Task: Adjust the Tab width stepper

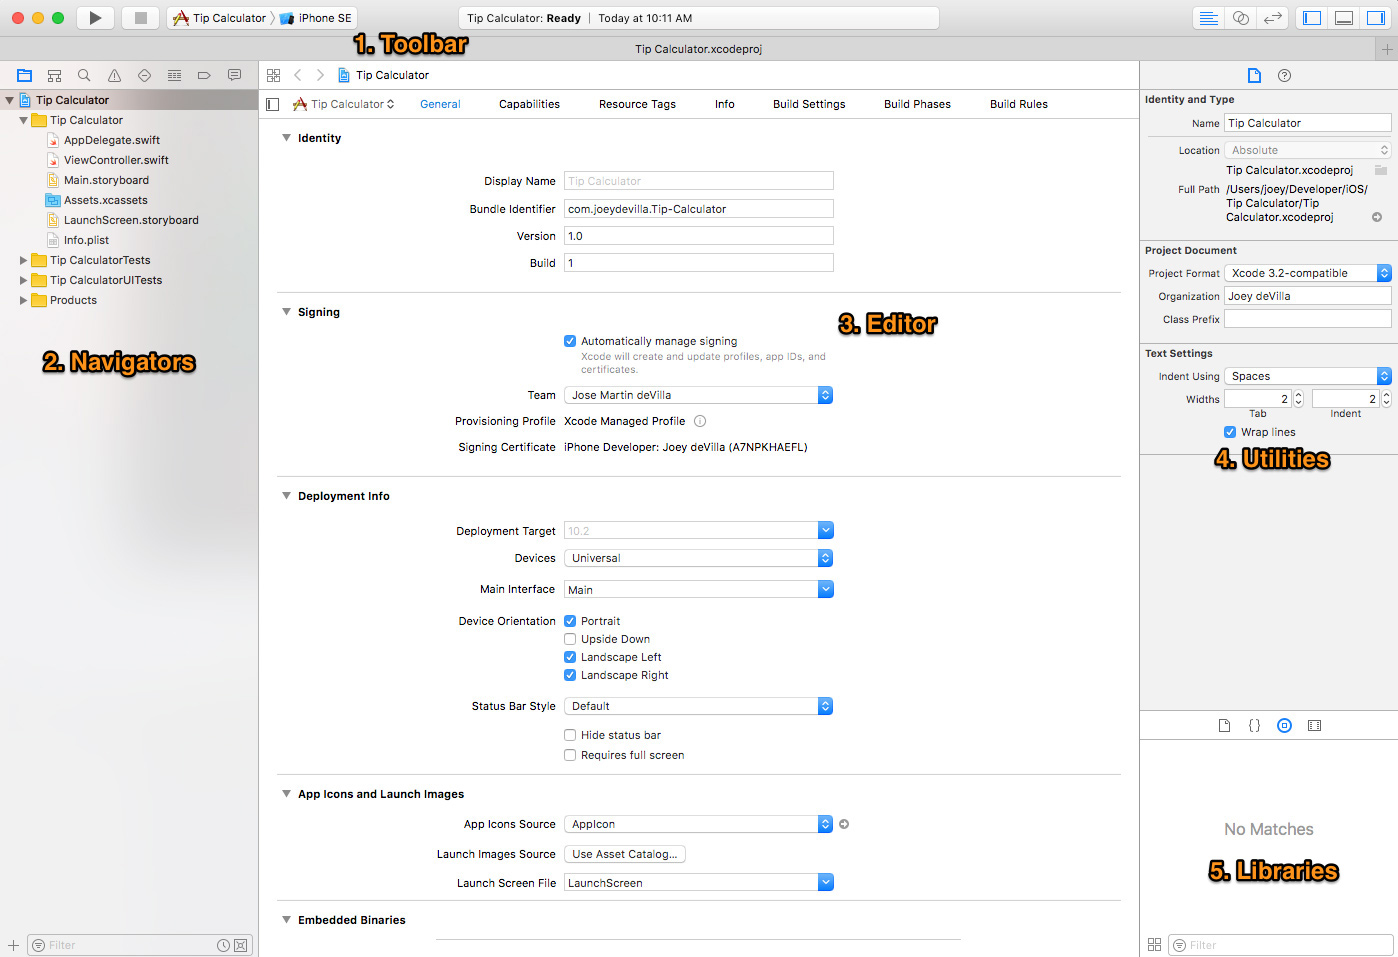Action: point(1298,399)
